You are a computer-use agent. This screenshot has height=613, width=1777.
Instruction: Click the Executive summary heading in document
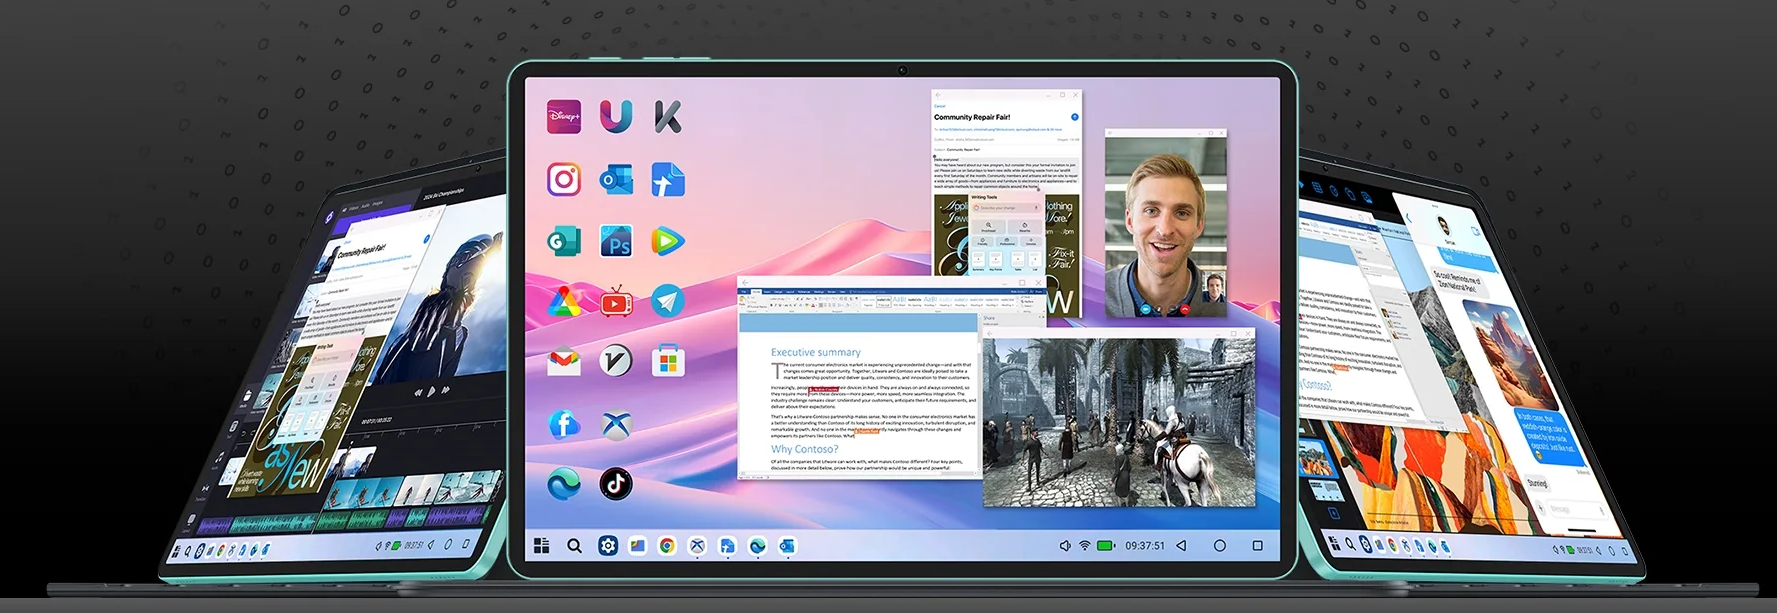point(815,352)
